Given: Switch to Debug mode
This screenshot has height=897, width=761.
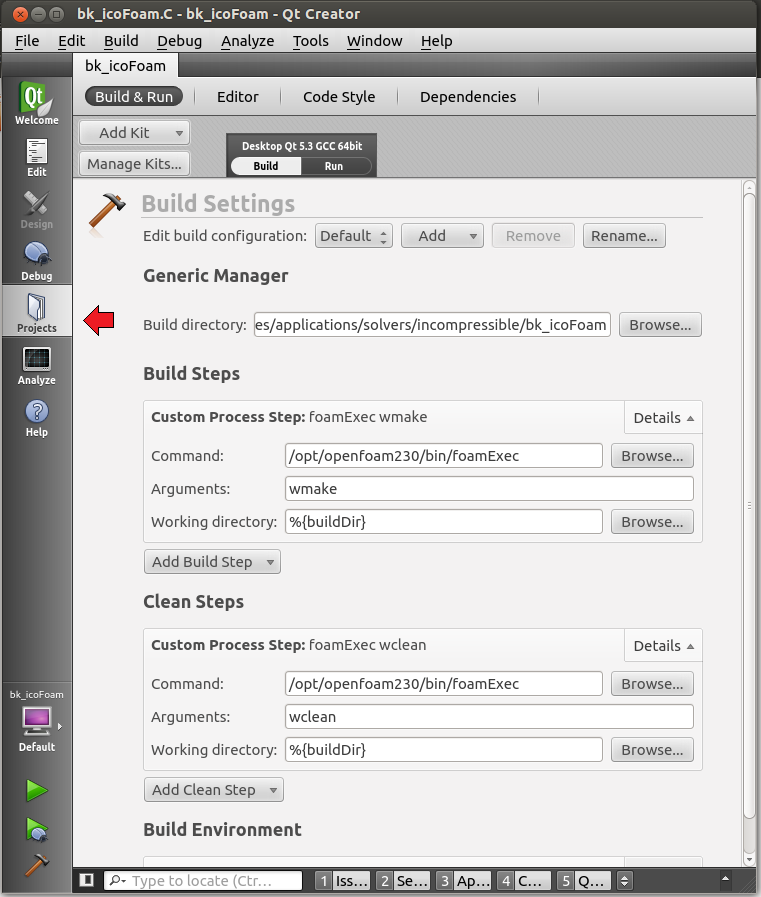Looking at the screenshot, I should click(37, 261).
